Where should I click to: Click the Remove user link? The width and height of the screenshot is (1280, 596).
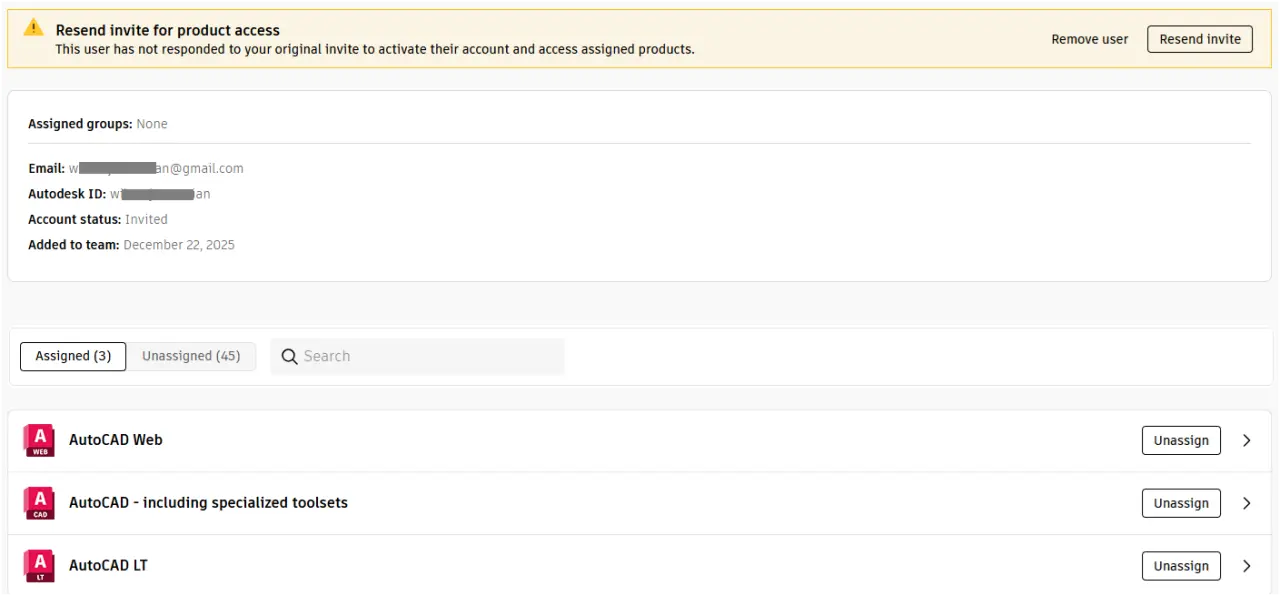pyautogui.click(x=1090, y=39)
